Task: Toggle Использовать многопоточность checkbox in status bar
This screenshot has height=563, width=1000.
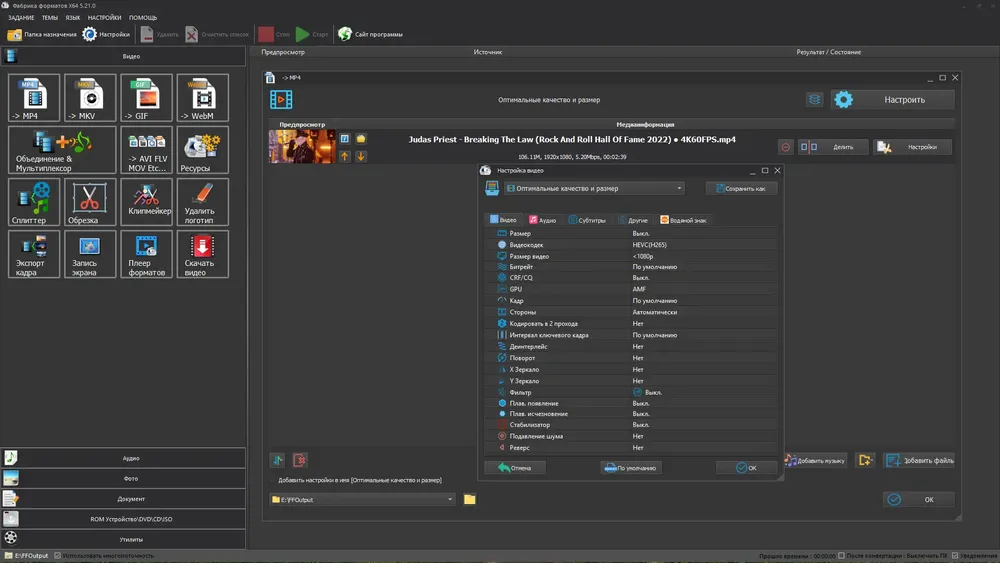Action: [57, 555]
